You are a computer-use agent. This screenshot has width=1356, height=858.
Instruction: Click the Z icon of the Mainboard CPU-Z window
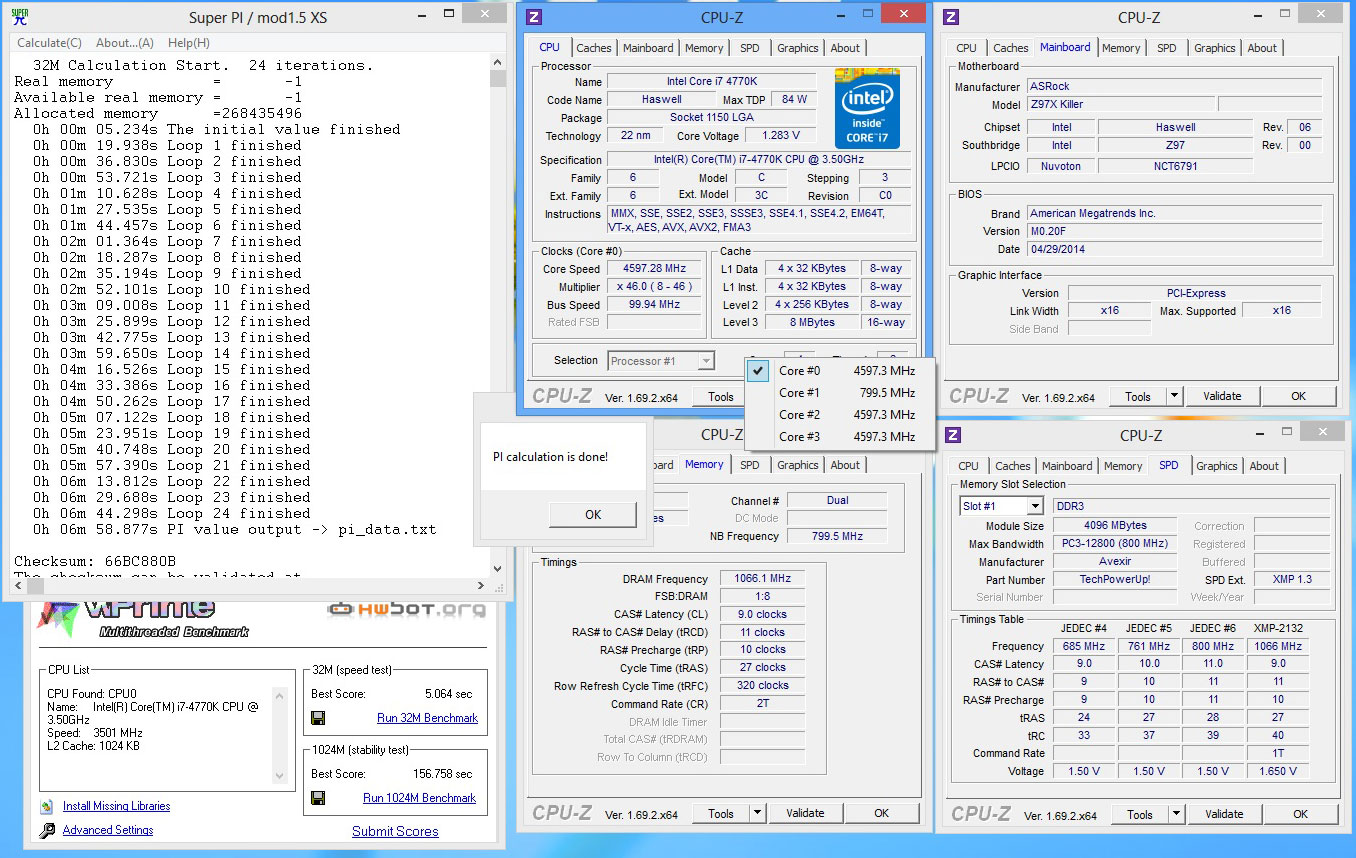point(951,17)
